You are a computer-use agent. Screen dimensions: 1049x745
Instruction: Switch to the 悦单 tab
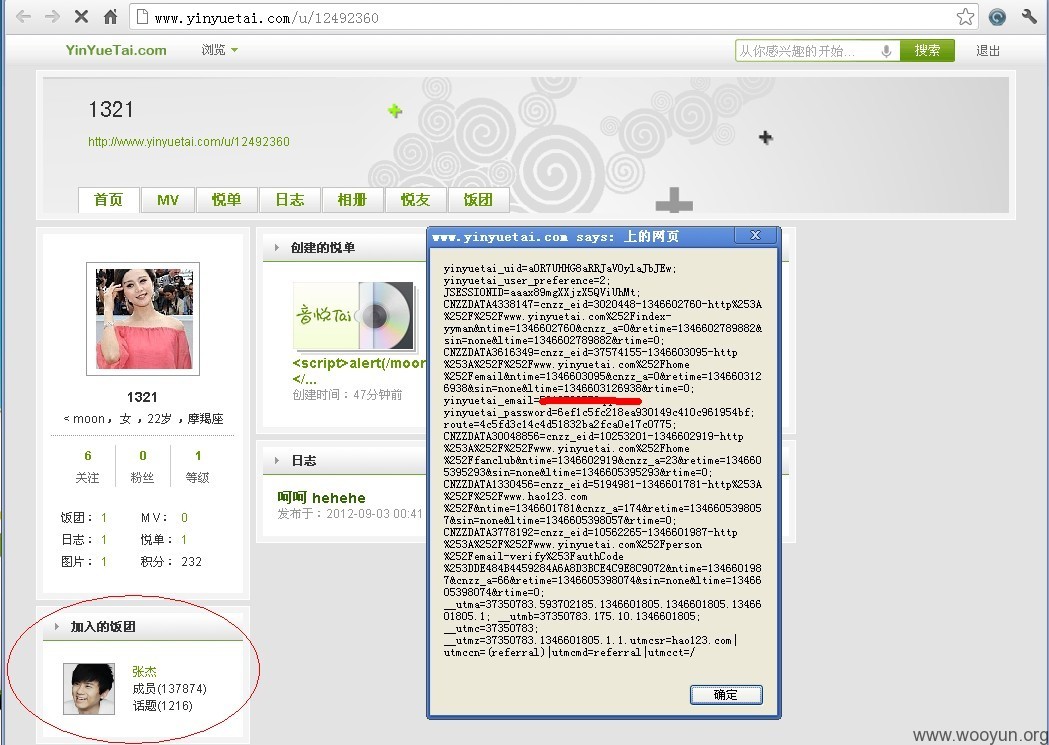click(x=226, y=200)
